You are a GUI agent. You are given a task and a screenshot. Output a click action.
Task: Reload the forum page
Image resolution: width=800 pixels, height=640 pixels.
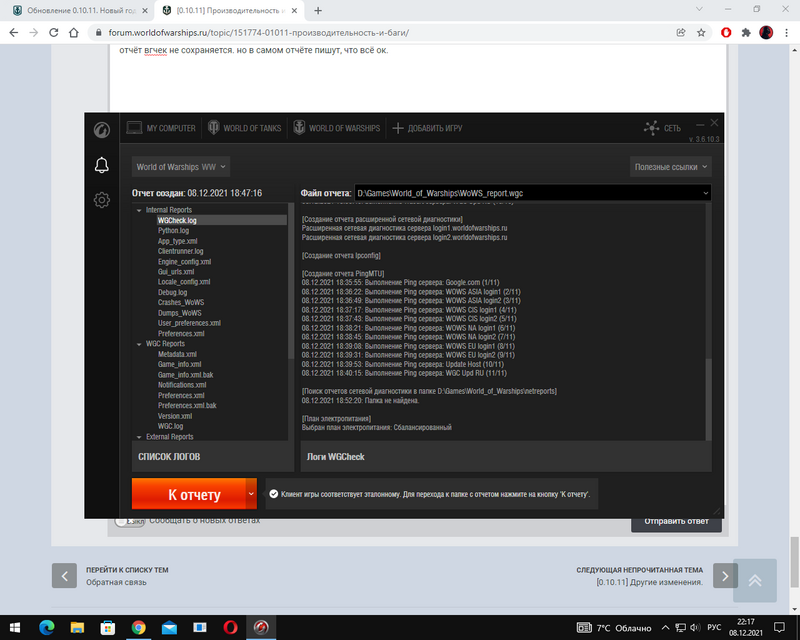click(53, 33)
